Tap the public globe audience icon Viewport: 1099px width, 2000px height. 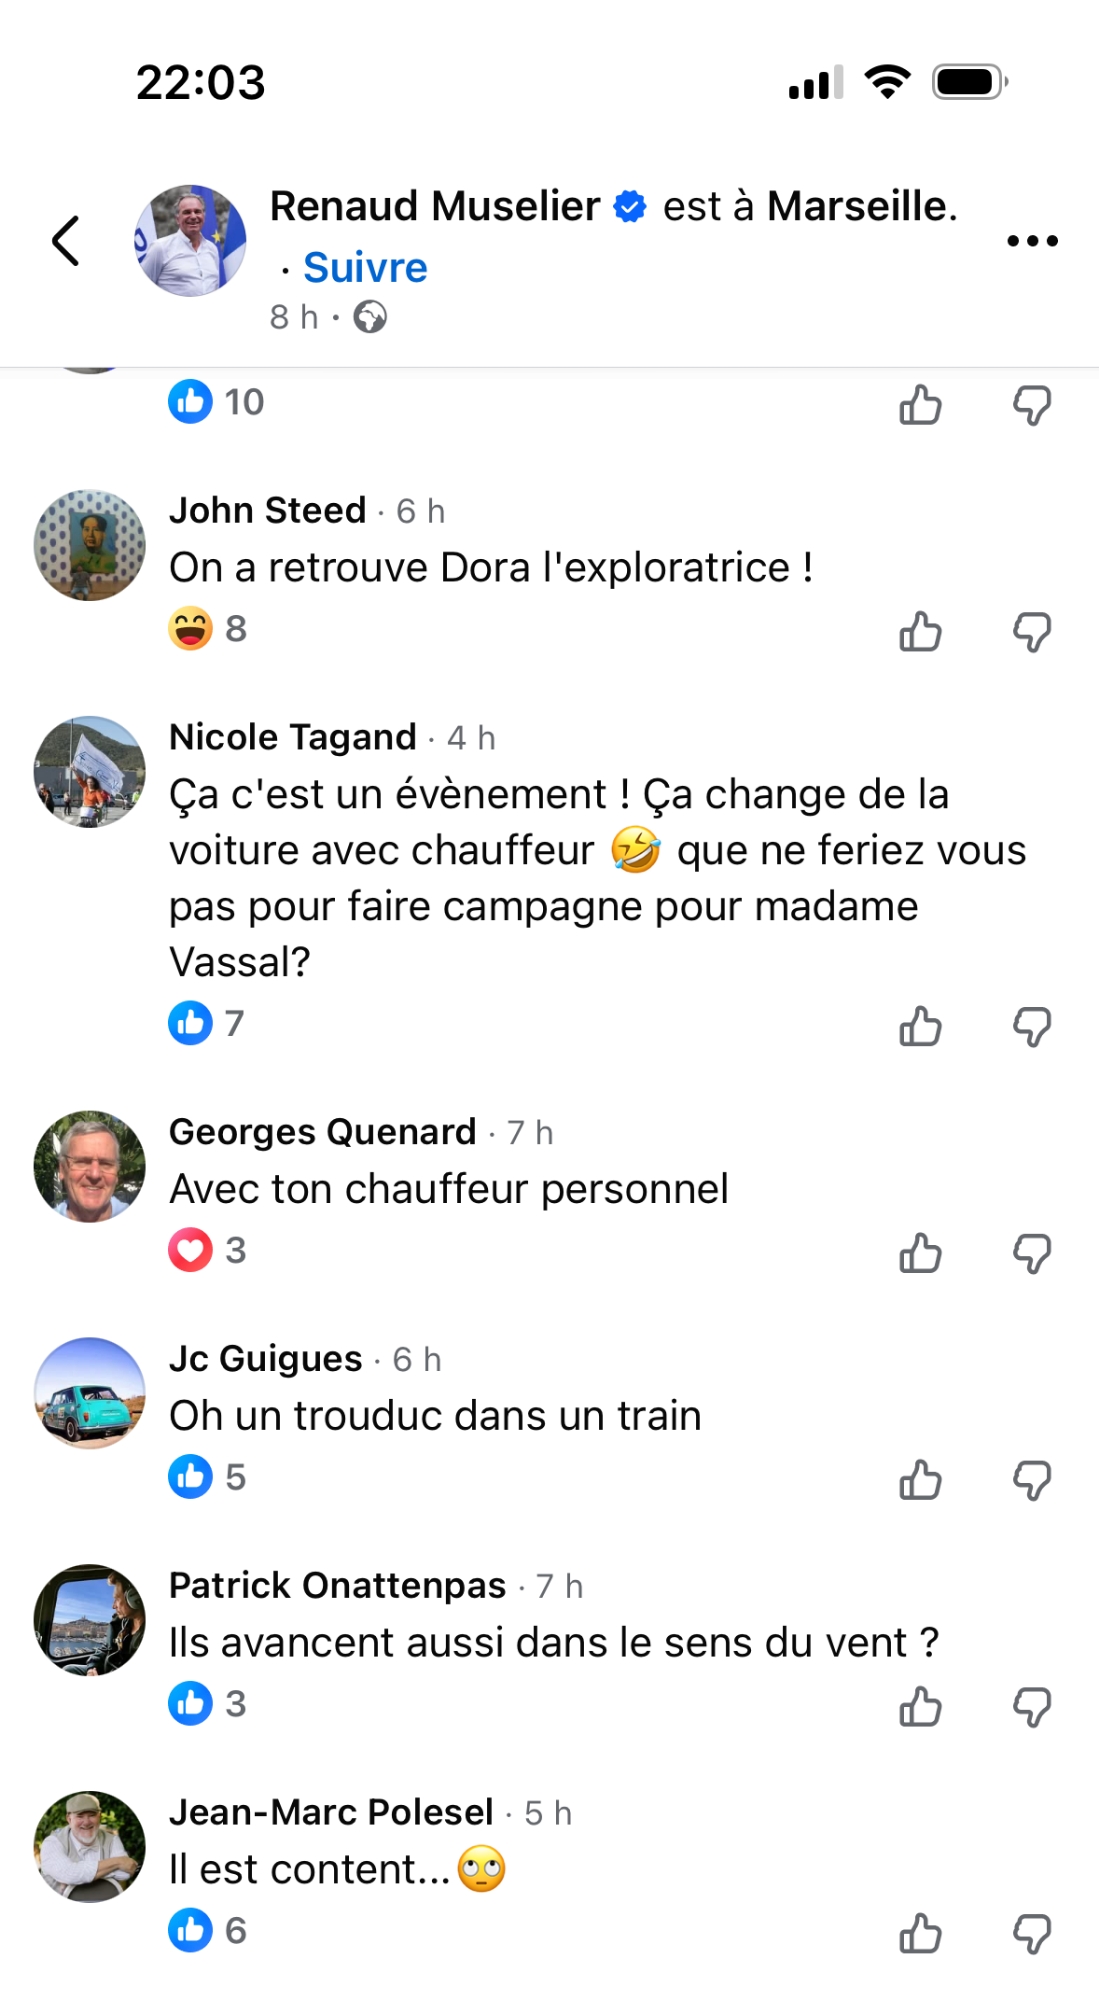click(x=370, y=318)
